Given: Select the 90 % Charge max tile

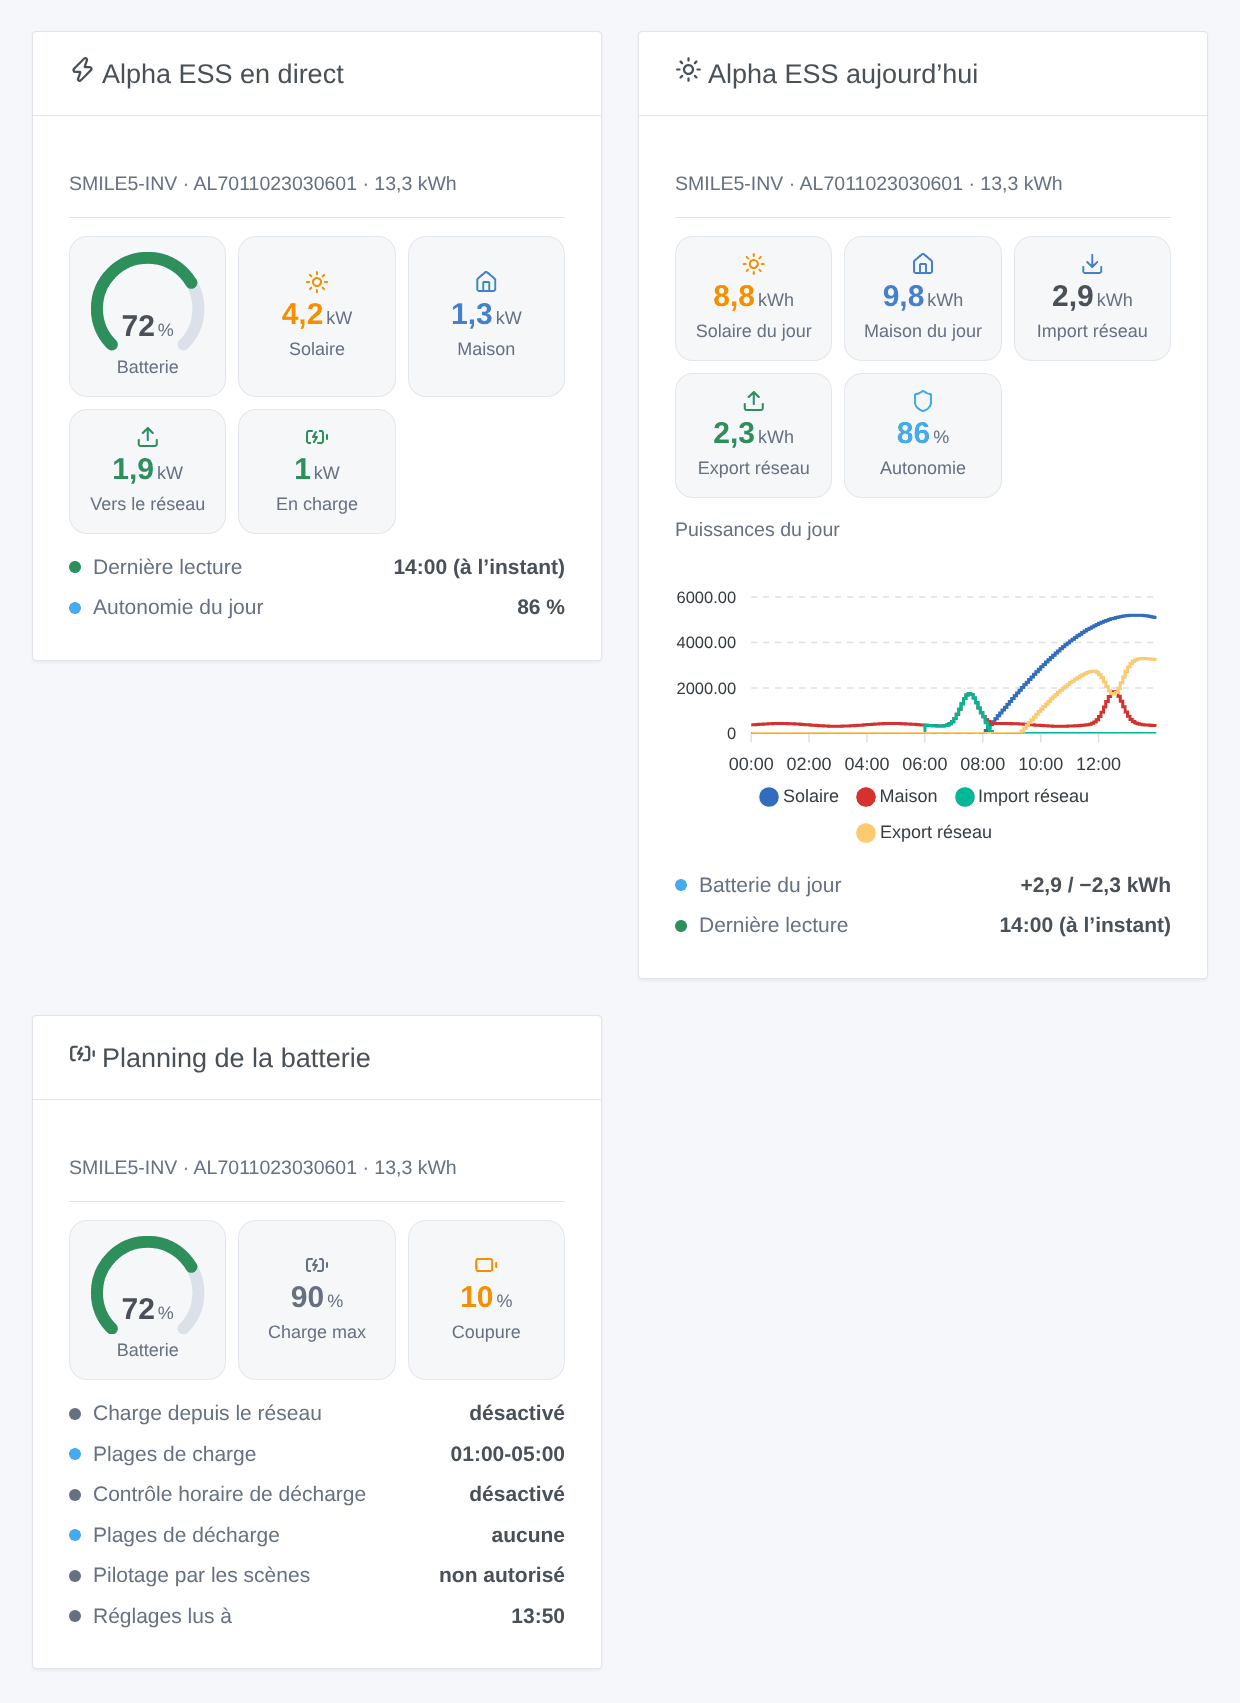Looking at the screenshot, I should [317, 1300].
